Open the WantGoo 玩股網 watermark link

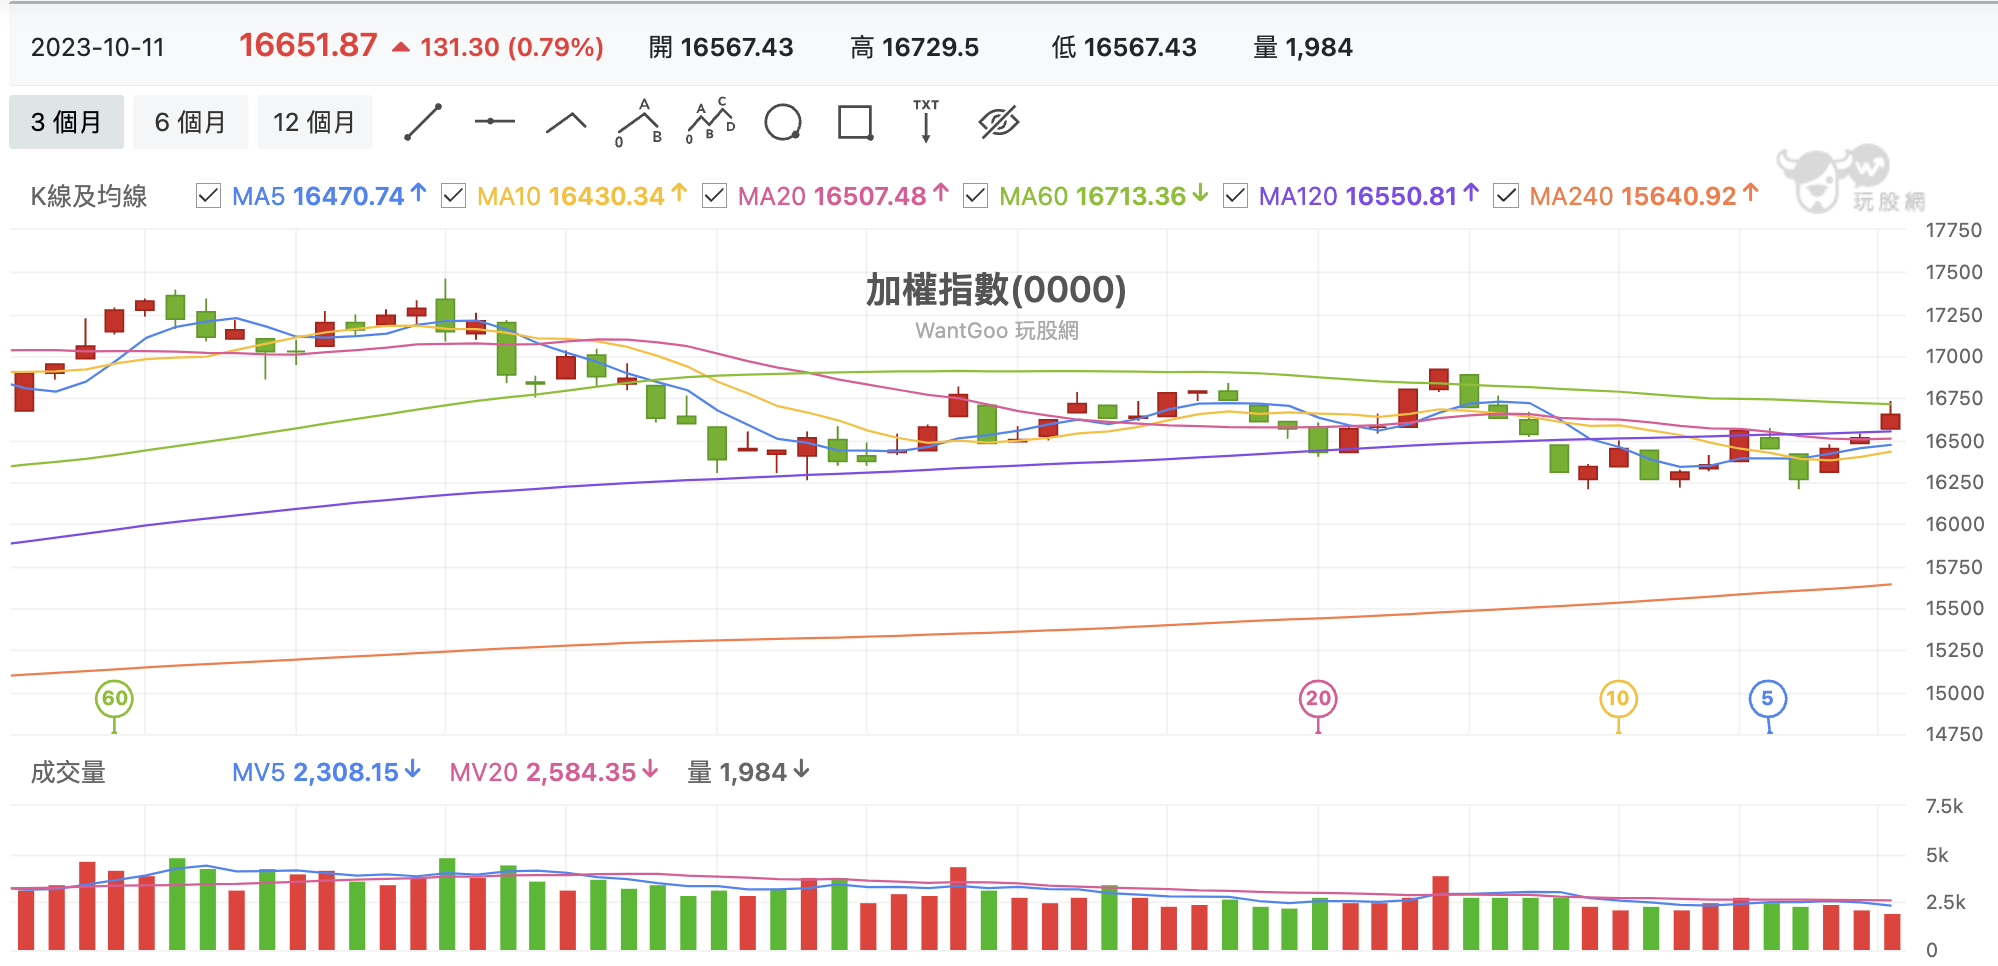point(996,331)
